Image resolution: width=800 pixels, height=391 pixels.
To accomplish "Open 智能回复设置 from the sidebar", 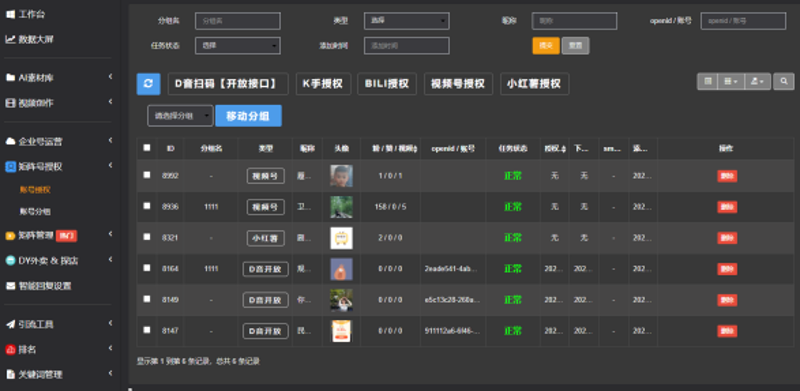I will tap(45, 286).
